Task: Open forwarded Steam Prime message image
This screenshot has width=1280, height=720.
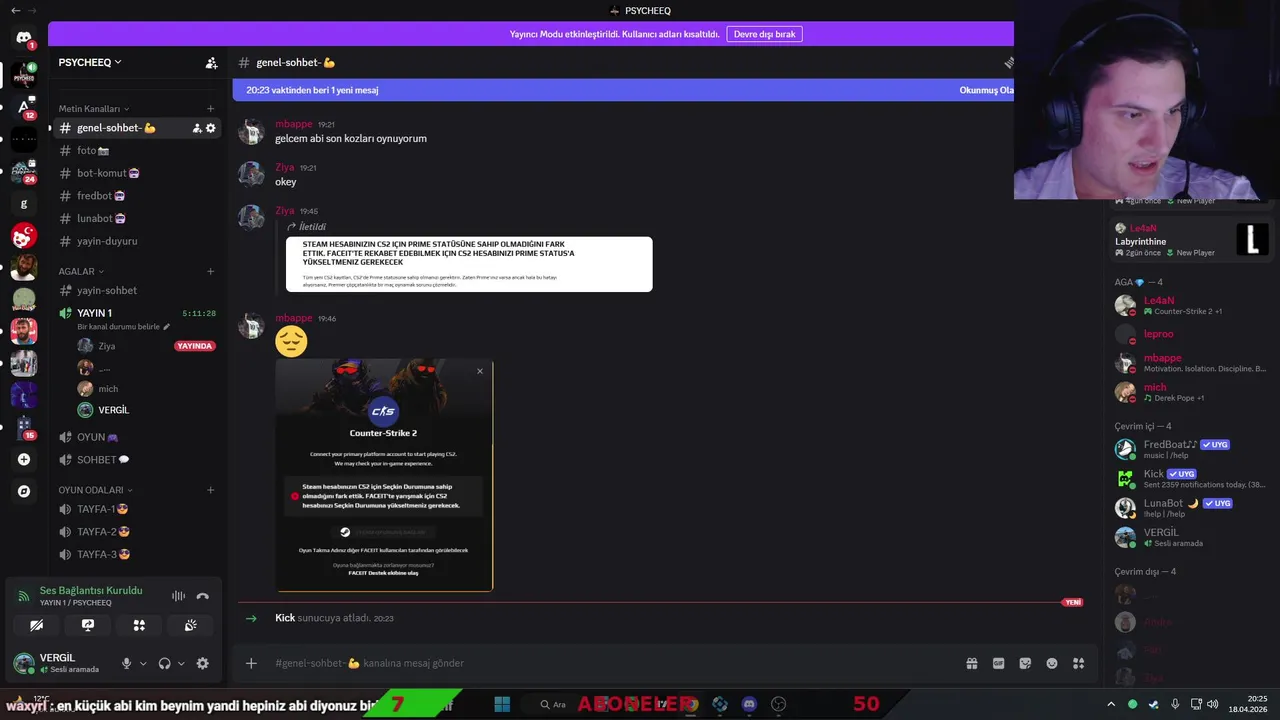Action: point(469,264)
